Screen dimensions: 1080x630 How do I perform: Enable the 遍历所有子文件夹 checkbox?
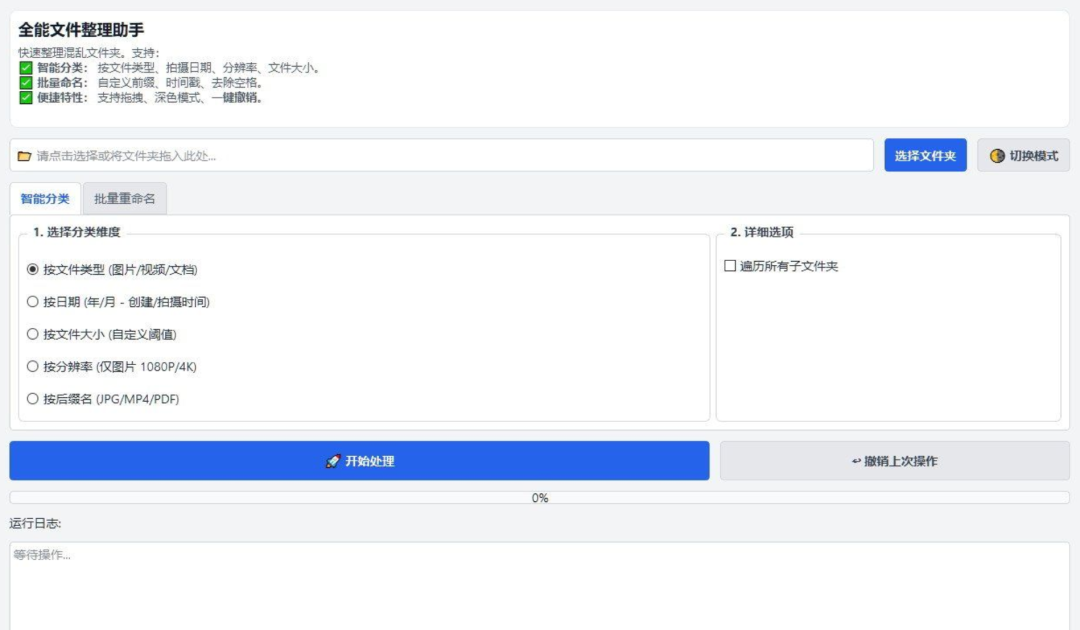(x=731, y=266)
